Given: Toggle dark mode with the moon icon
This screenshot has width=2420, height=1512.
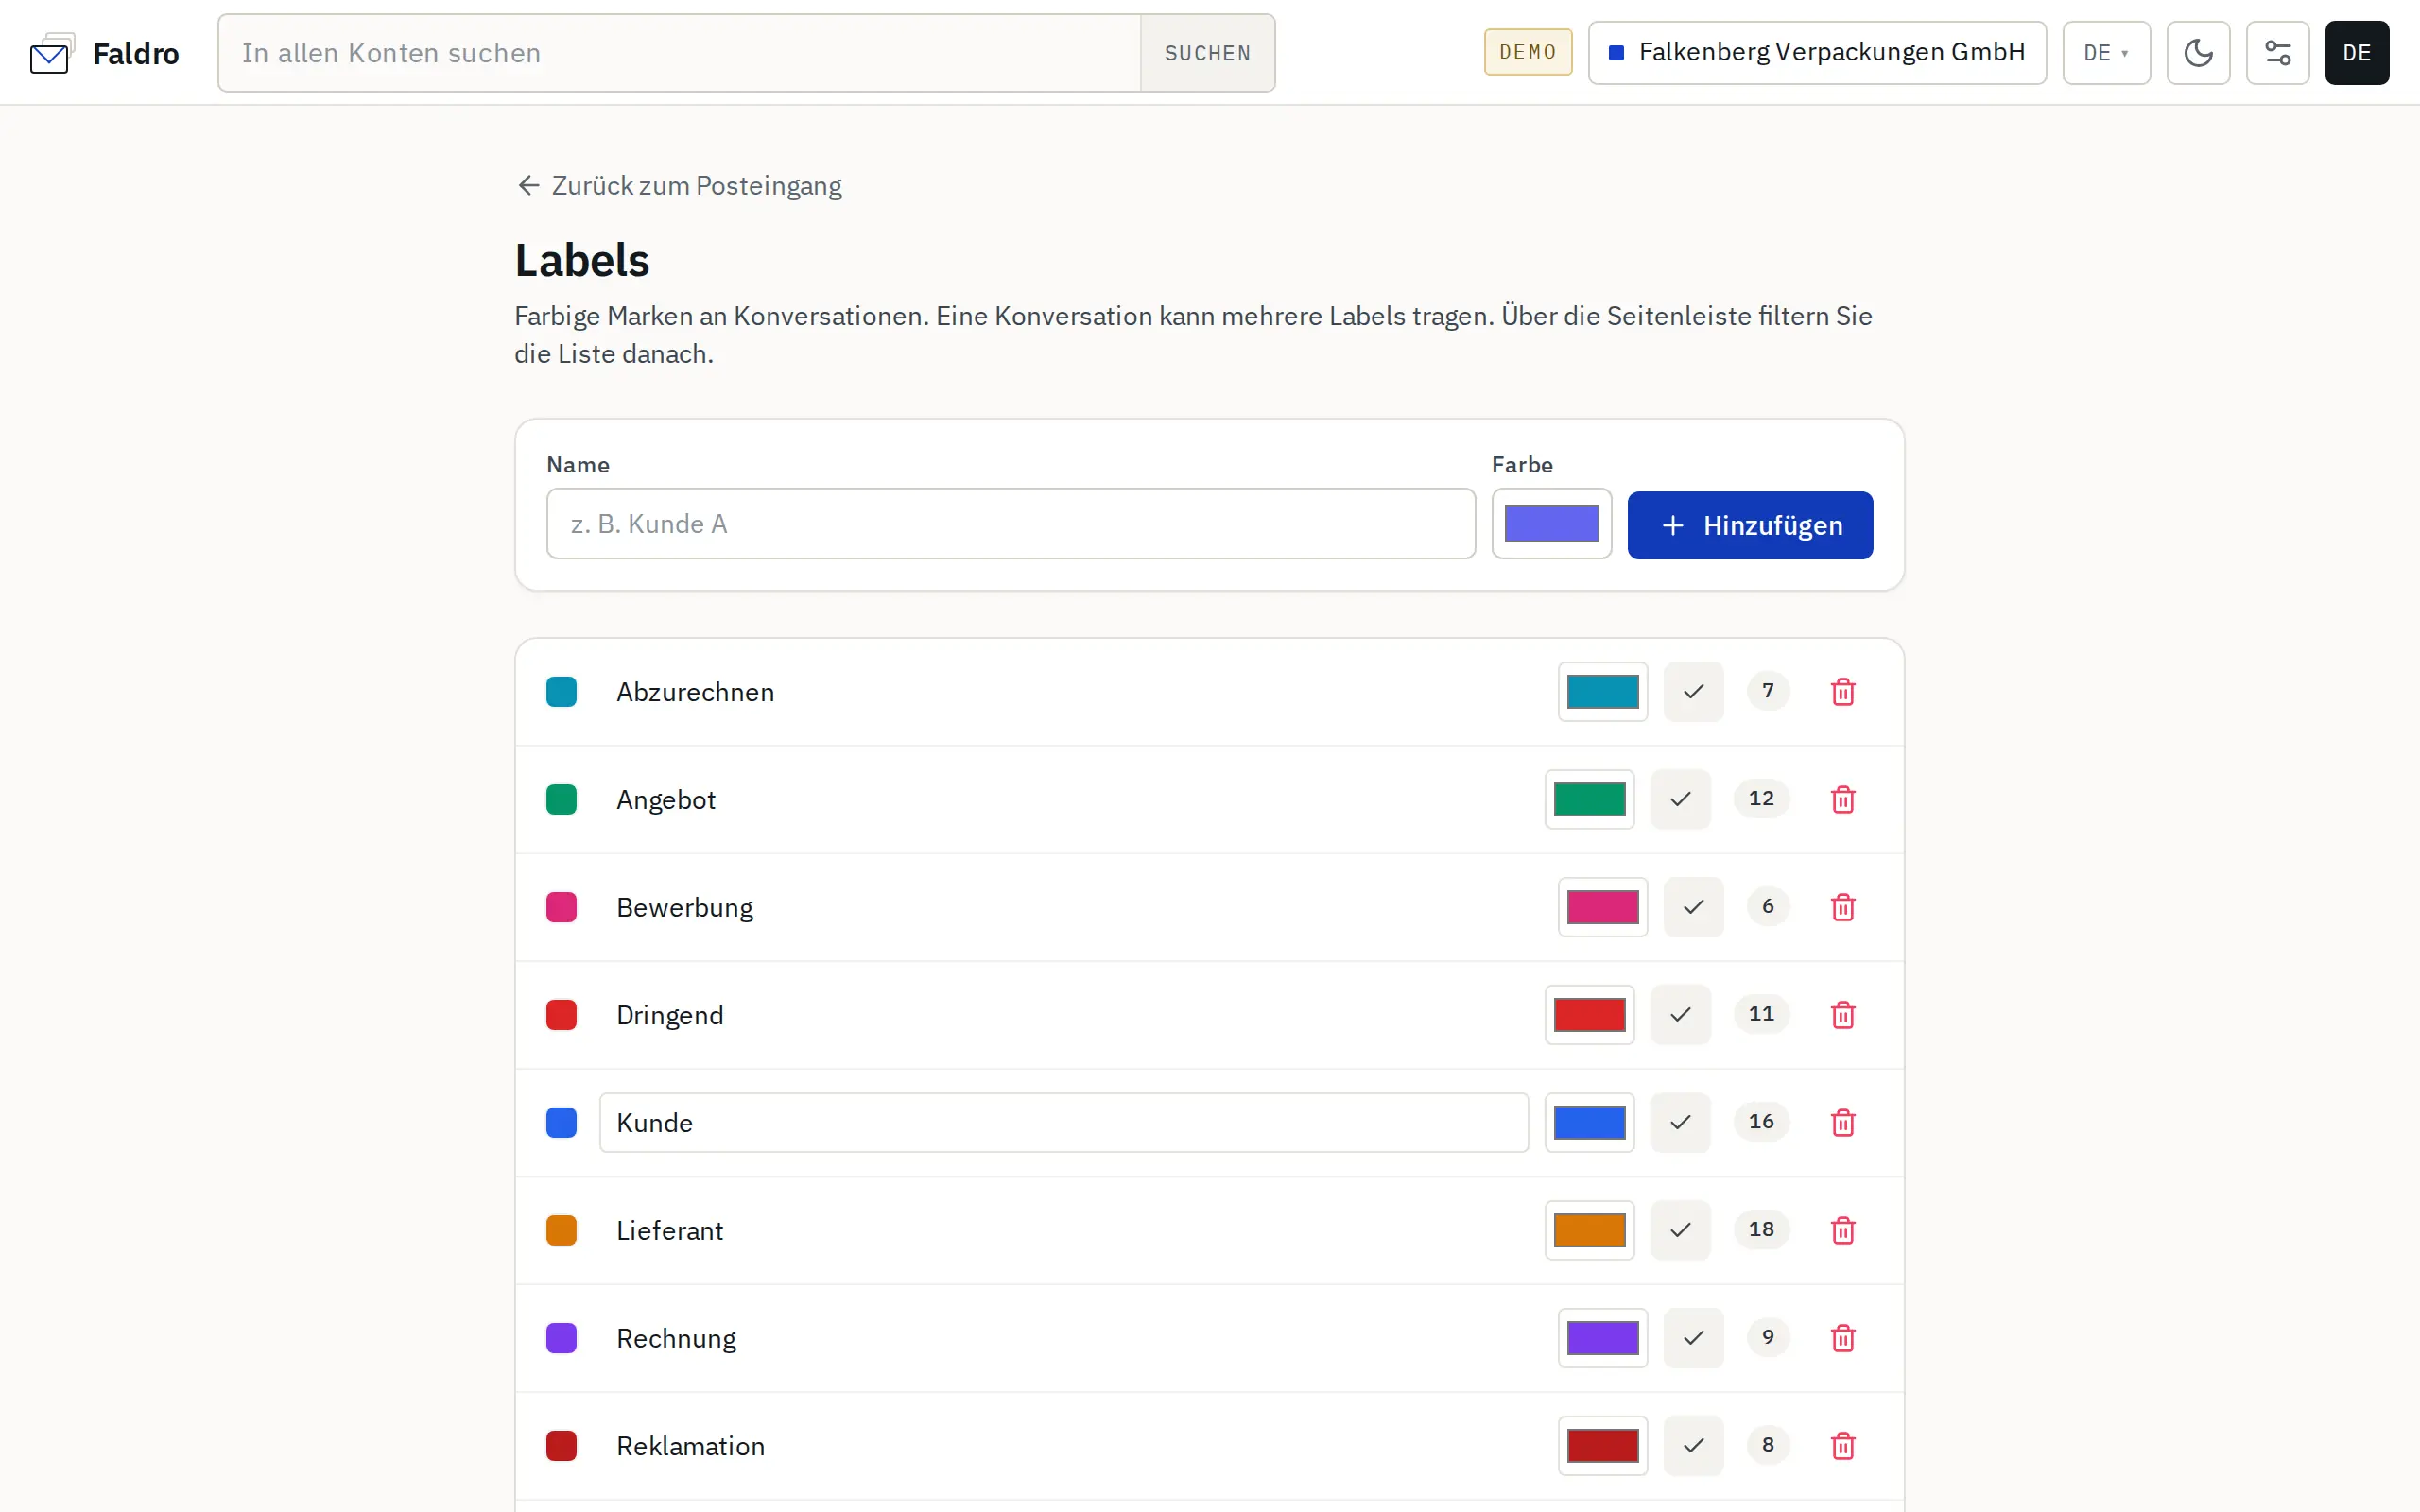Looking at the screenshot, I should [2198, 53].
